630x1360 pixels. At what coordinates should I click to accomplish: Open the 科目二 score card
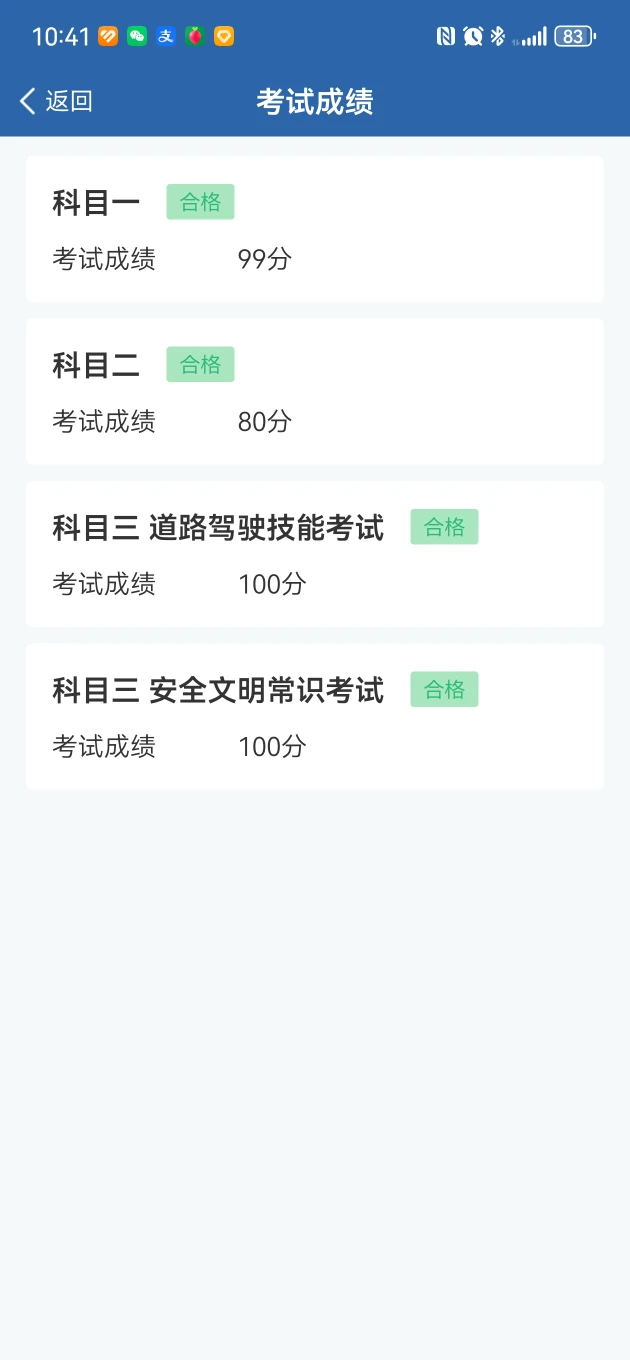pos(314,391)
